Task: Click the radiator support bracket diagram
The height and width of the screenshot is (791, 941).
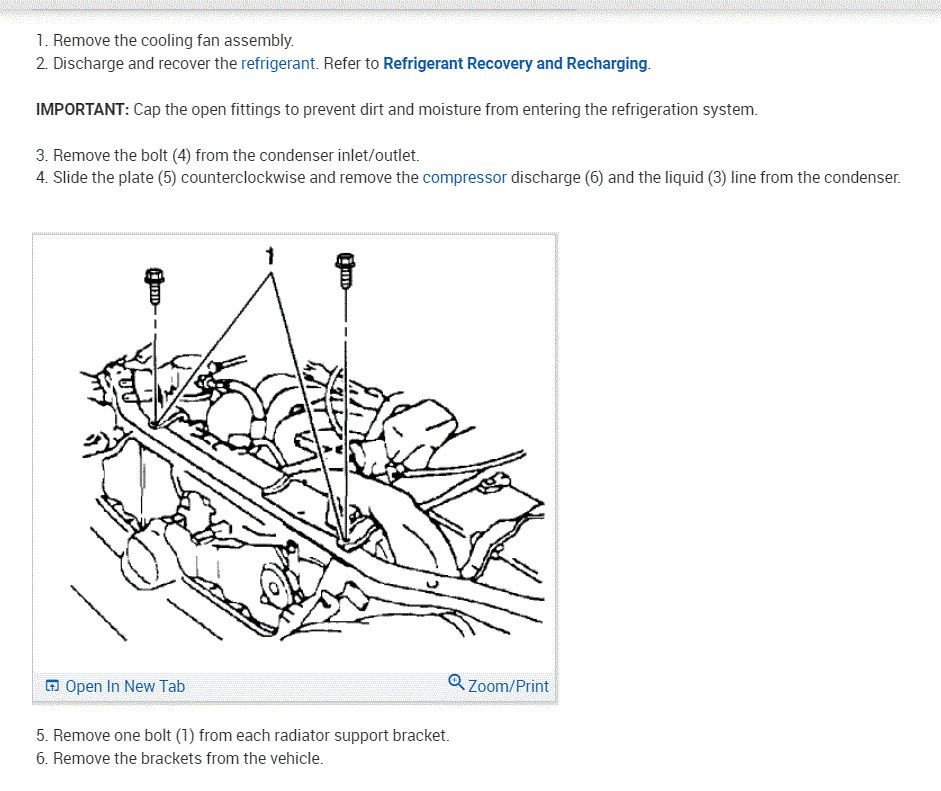Action: coord(295,453)
